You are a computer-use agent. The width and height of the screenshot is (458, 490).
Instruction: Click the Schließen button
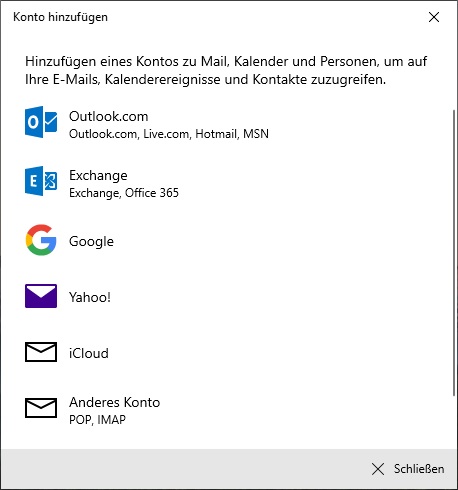(x=408, y=469)
